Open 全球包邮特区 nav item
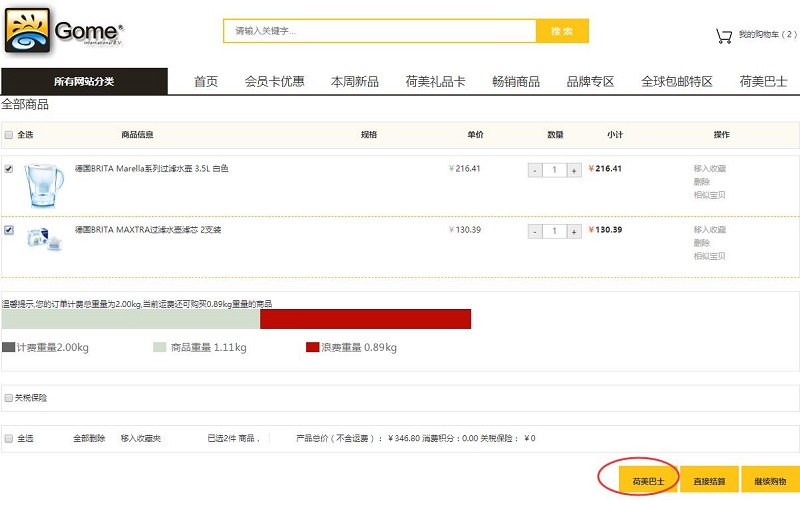 (677, 81)
